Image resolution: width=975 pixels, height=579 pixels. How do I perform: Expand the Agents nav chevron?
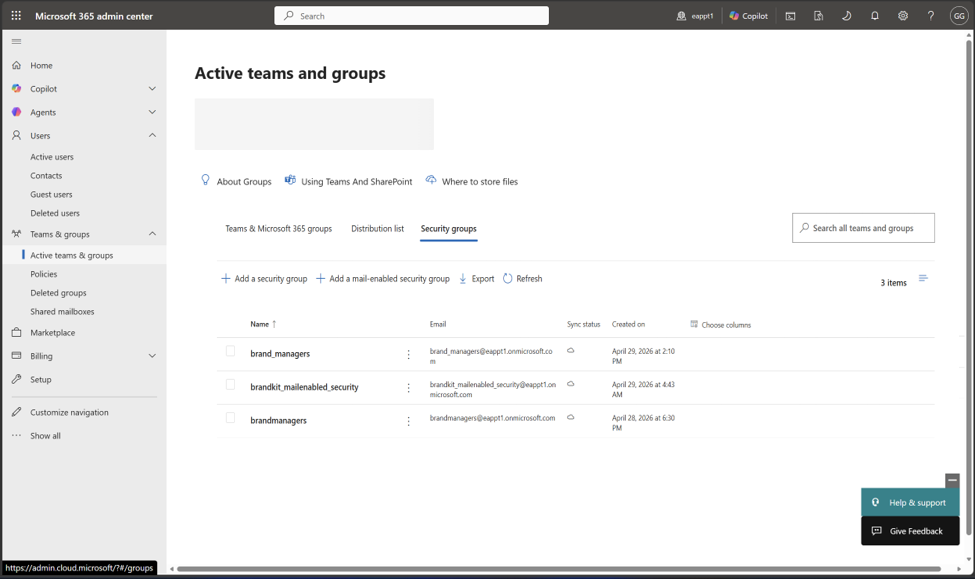pyautogui.click(x=152, y=113)
